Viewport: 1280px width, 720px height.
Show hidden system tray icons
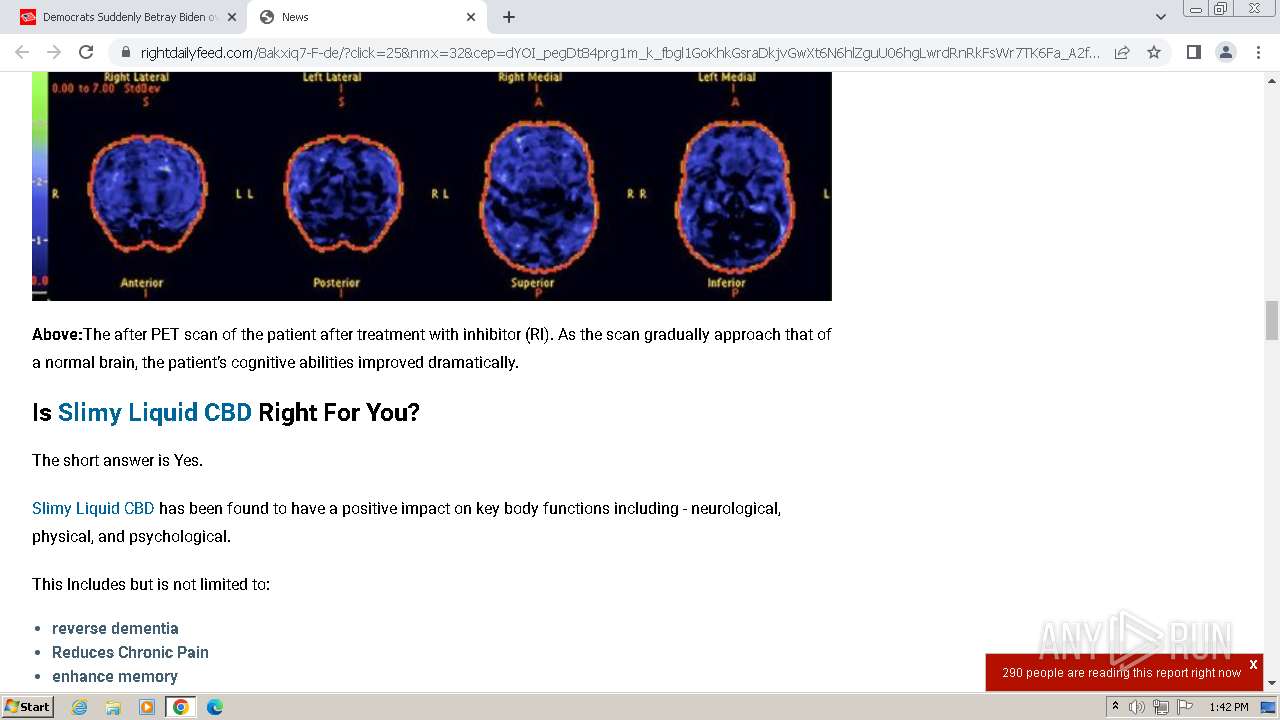1115,707
